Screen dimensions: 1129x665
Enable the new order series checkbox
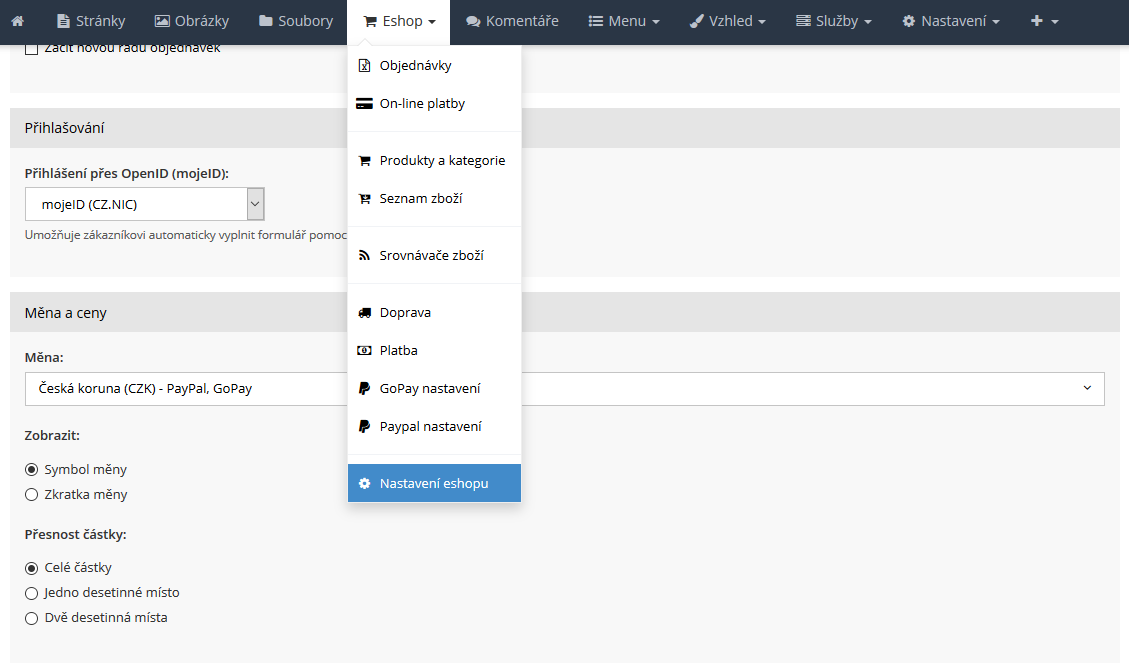pyautogui.click(x=32, y=49)
